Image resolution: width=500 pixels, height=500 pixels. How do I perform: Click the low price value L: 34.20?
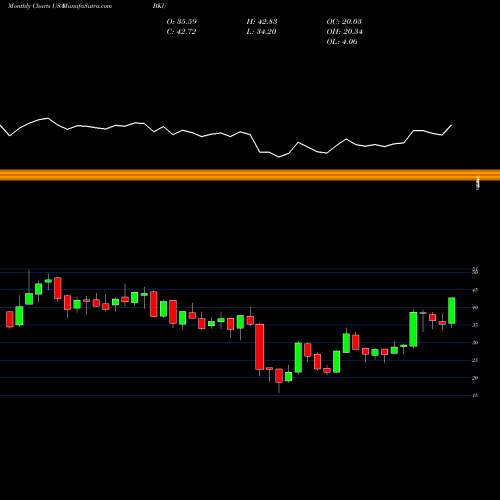click(x=261, y=32)
